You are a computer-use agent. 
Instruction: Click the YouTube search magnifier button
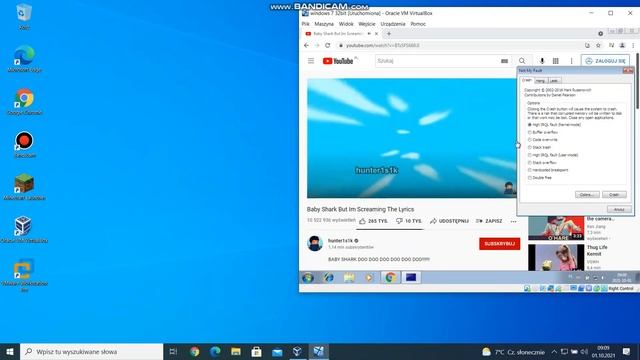click(522, 61)
